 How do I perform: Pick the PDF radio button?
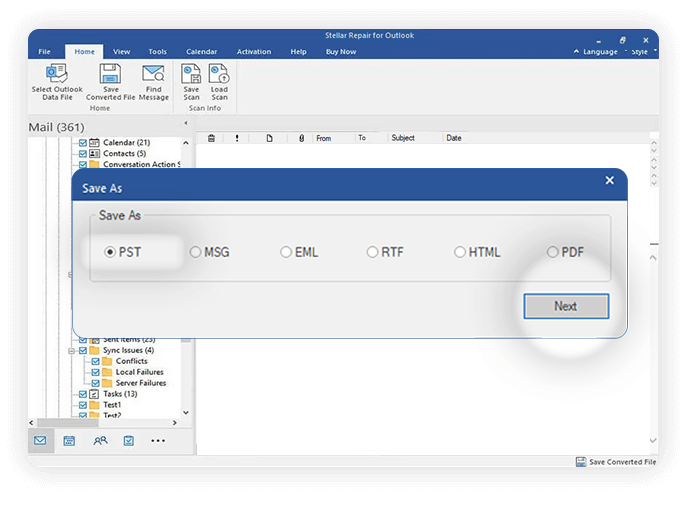click(552, 252)
